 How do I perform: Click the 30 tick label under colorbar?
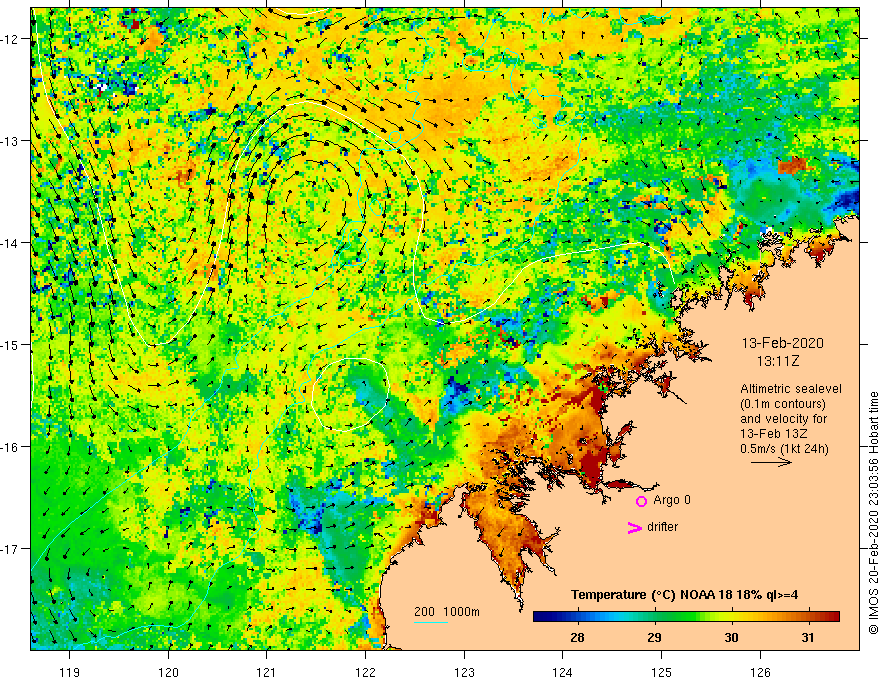click(731, 637)
